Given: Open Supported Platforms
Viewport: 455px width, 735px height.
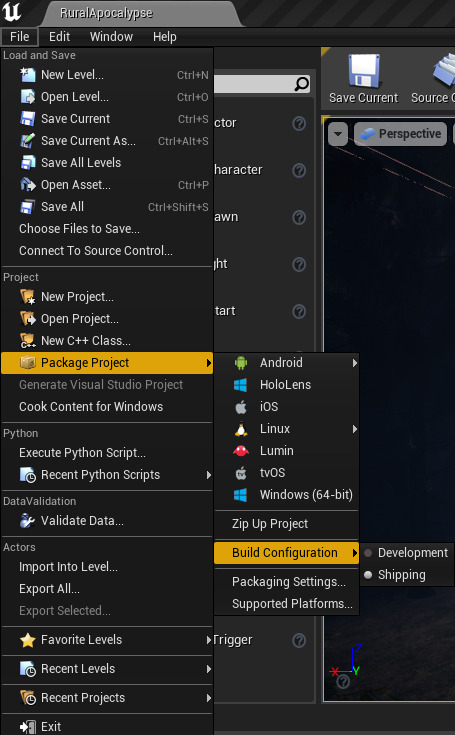Looking at the screenshot, I should (x=286, y=604).
